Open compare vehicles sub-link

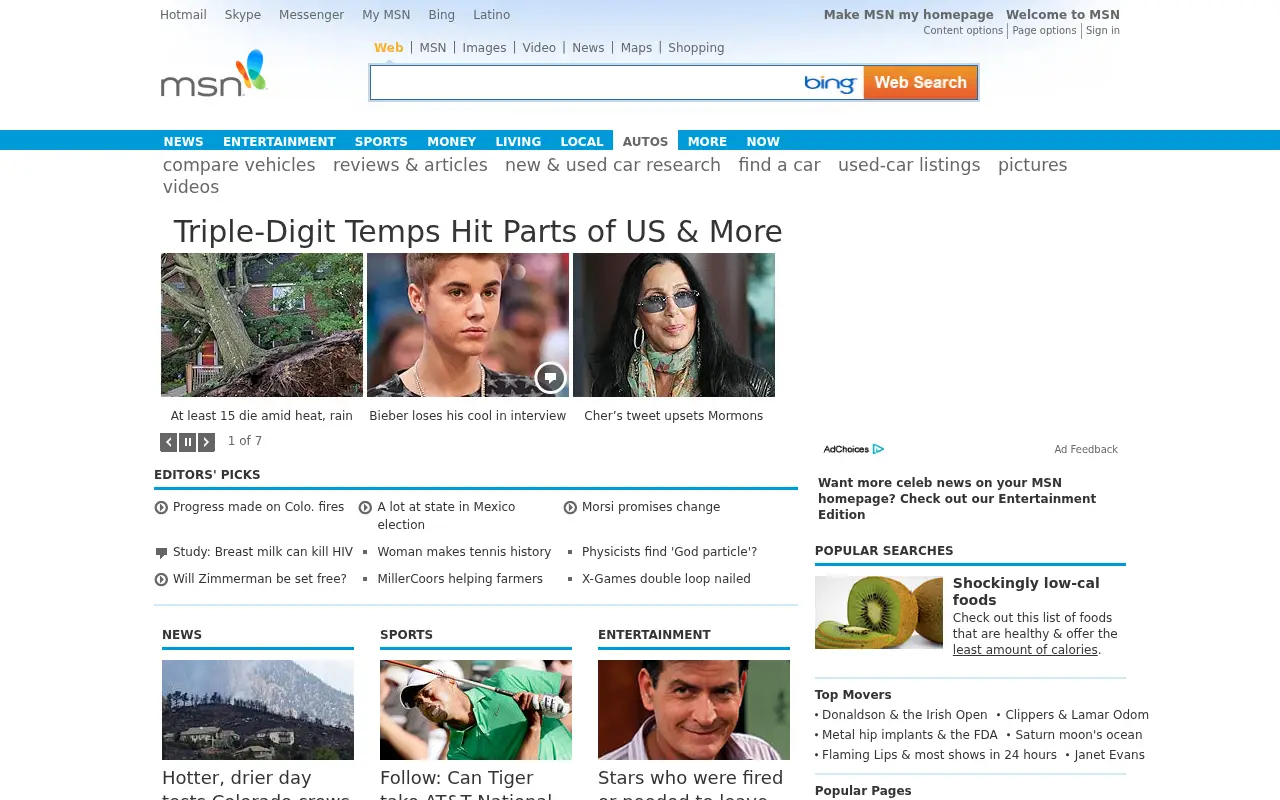pos(239,165)
